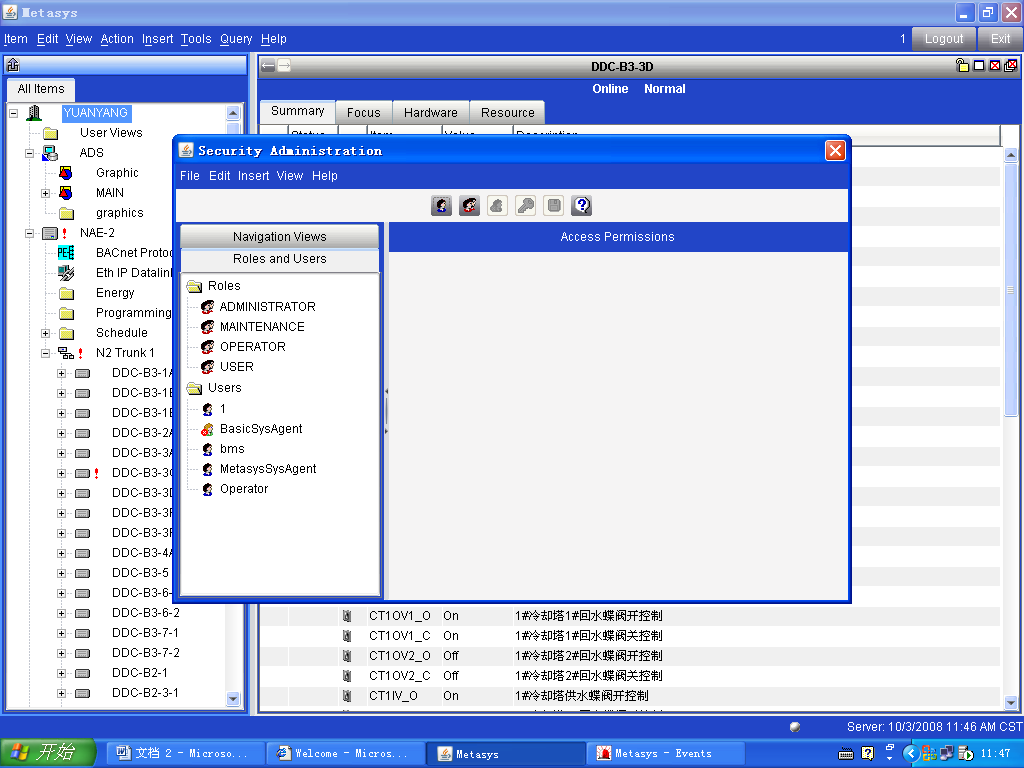1024x768 pixels.
Task: Collapse the N2 Trunk 1 node
Action: click(46, 353)
